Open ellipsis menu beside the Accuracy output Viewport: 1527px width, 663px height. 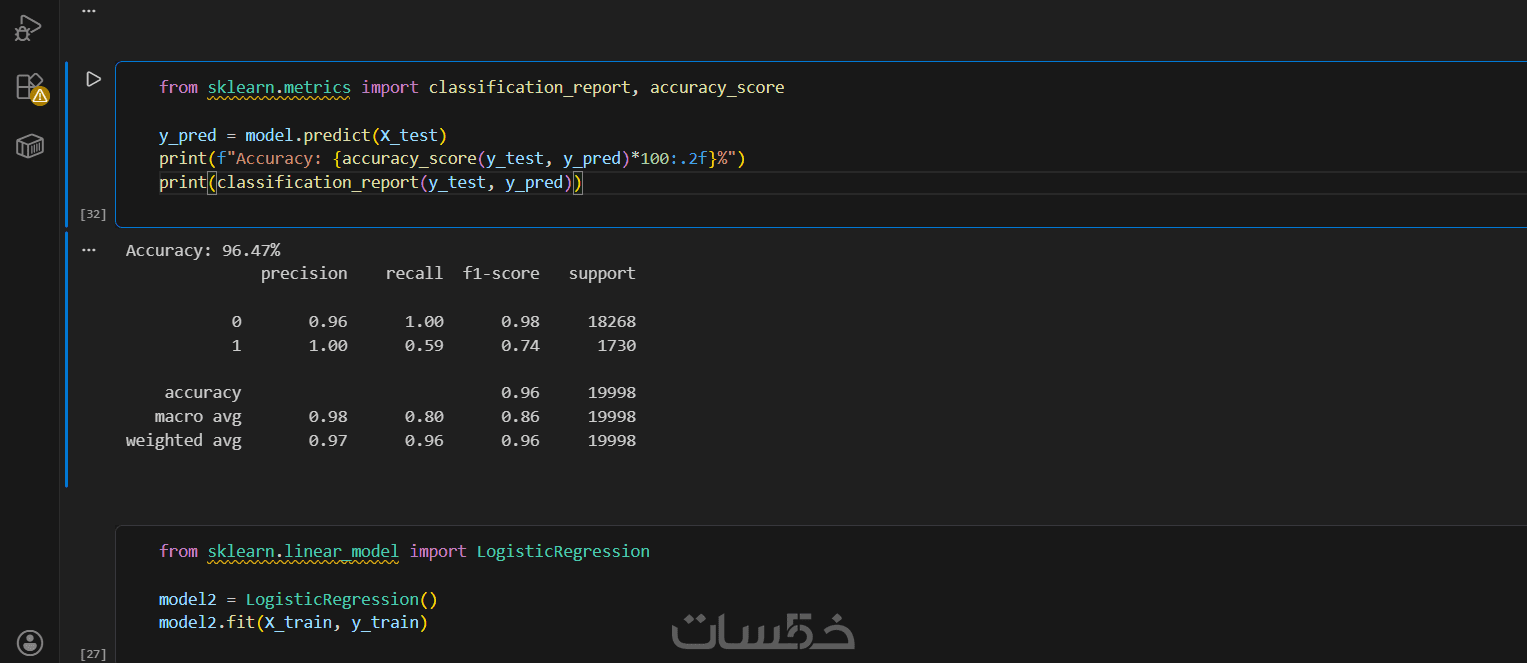[89, 250]
